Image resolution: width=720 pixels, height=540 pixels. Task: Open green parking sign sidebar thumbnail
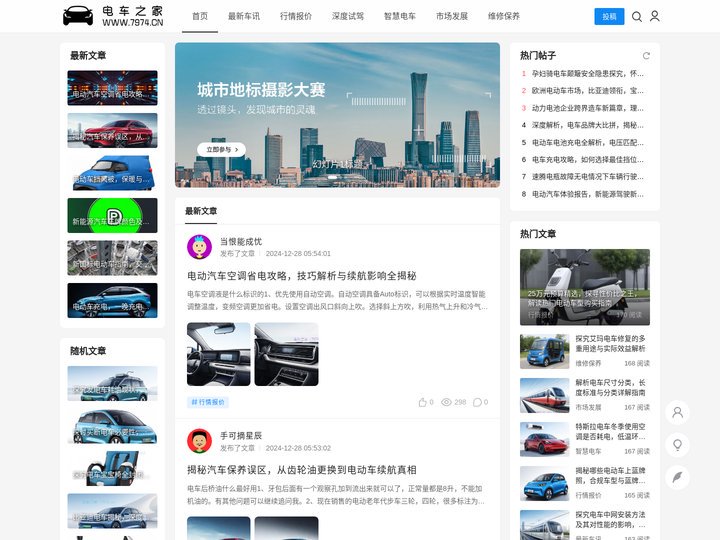coord(112,215)
